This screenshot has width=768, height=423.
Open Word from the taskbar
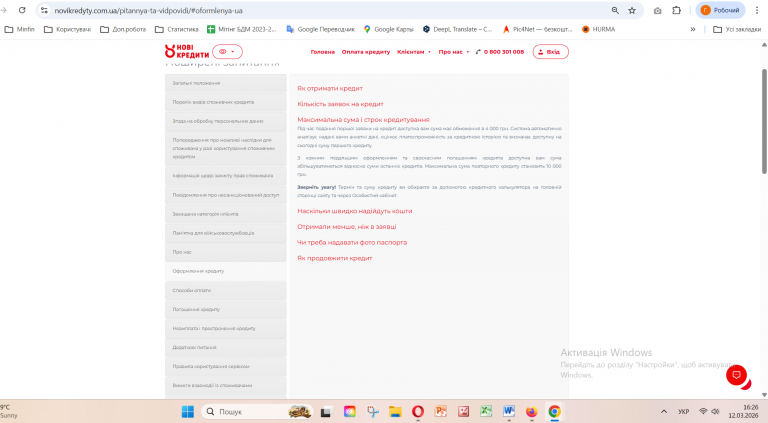tap(508, 412)
